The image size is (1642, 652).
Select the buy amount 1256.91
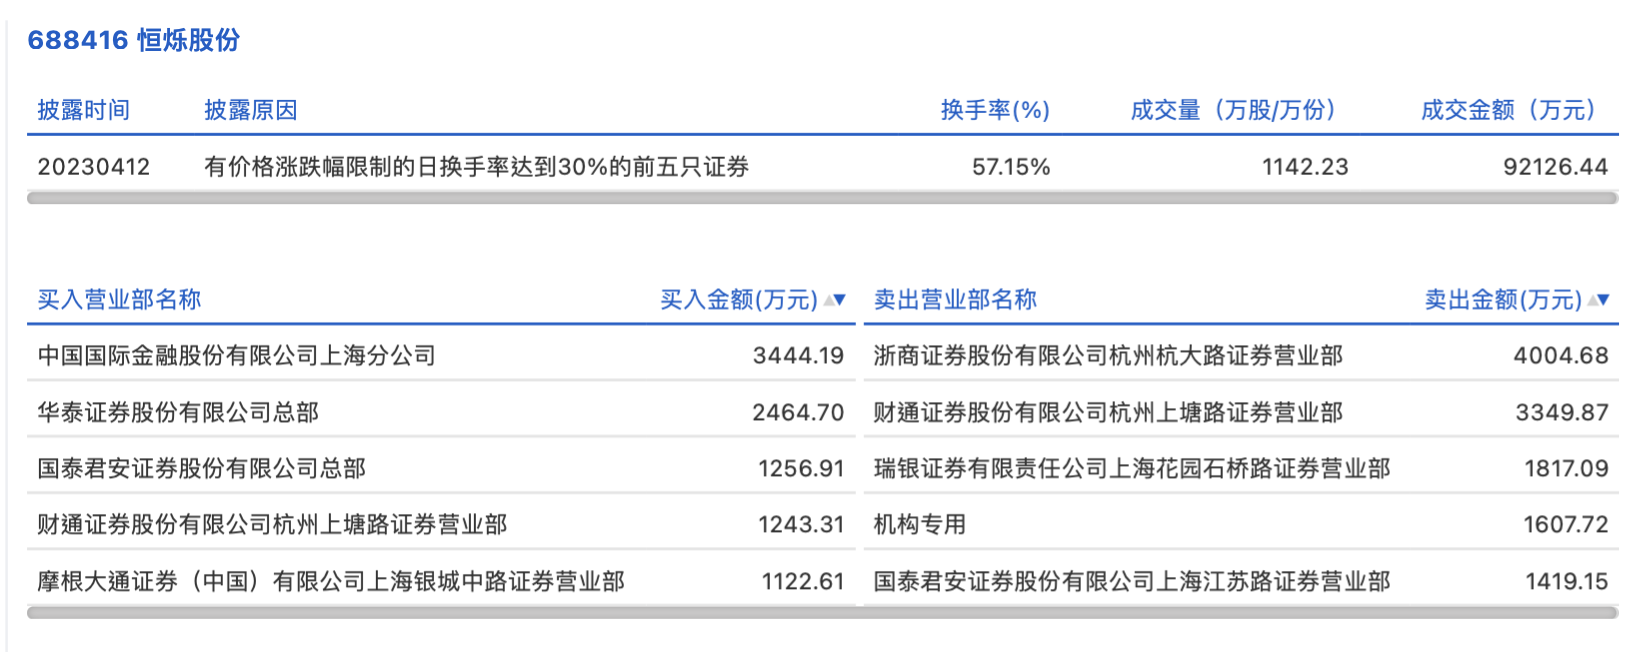click(x=801, y=468)
